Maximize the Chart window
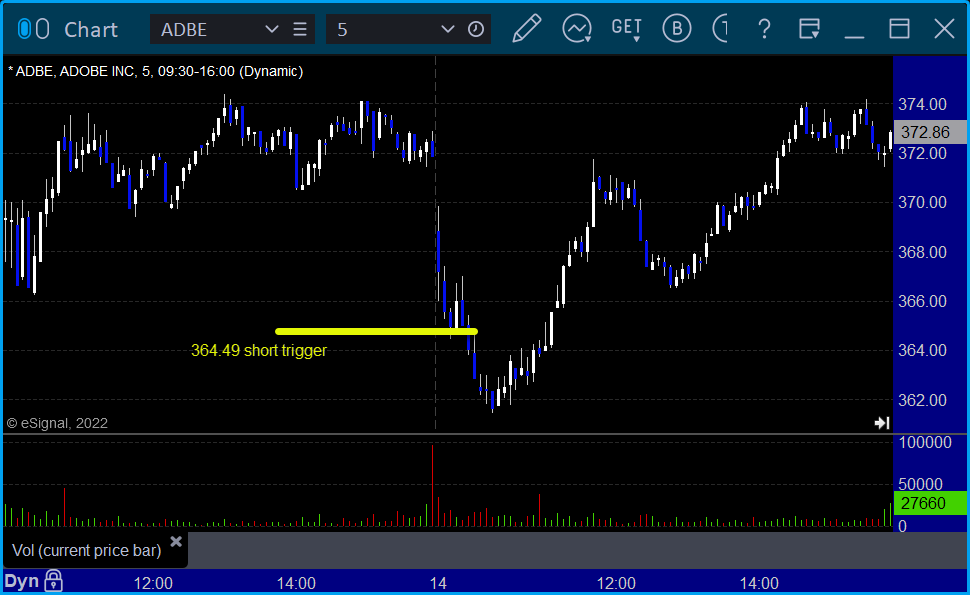The width and height of the screenshot is (970, 595). coord(899,29)
